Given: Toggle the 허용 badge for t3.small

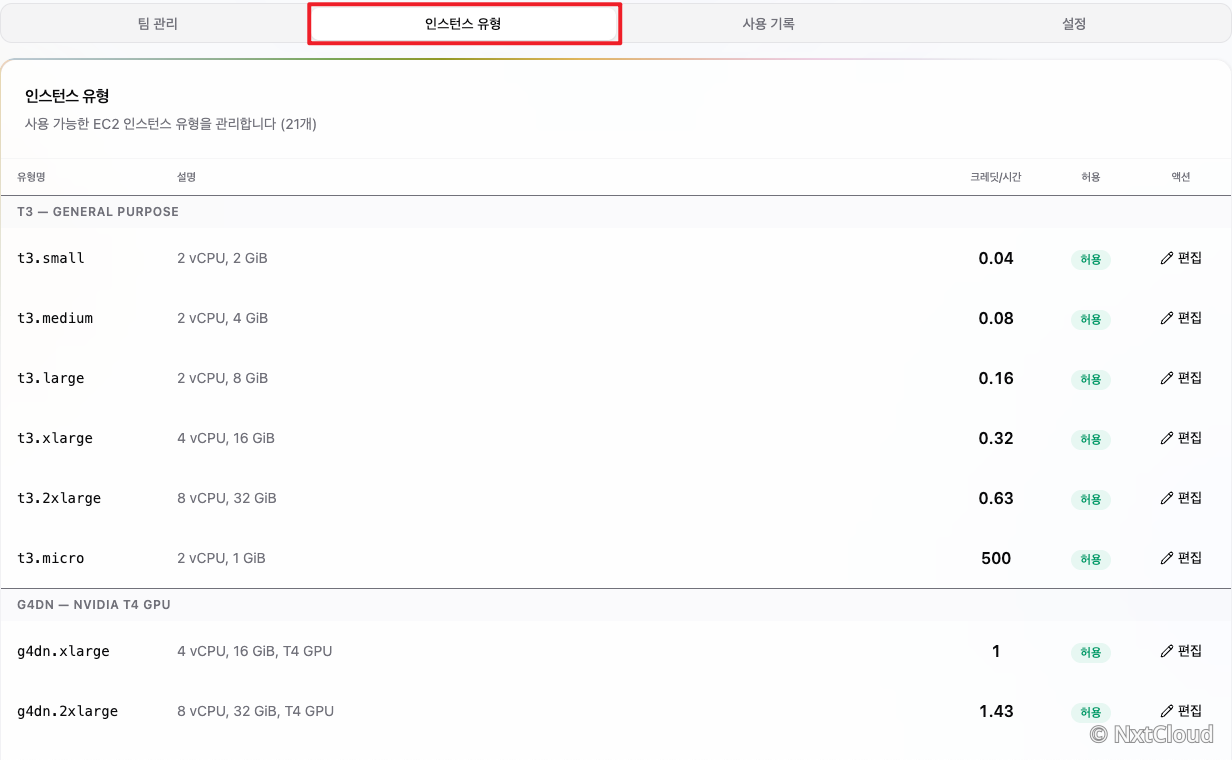Looking at the screenshot, I should tap(1090, 260).
